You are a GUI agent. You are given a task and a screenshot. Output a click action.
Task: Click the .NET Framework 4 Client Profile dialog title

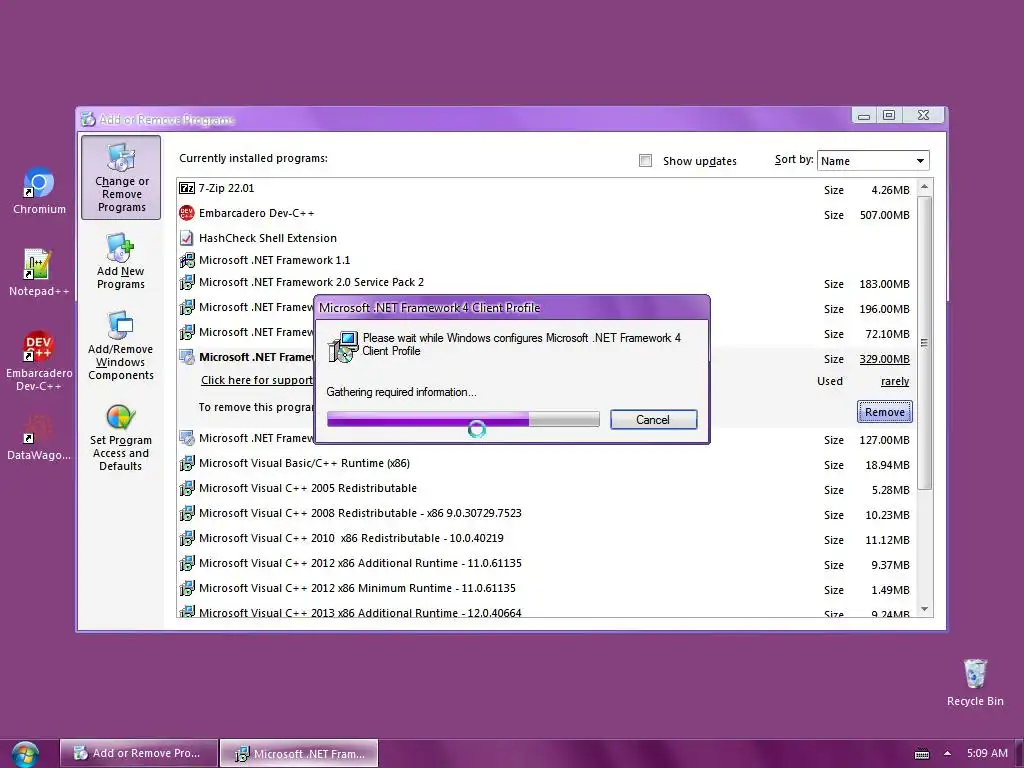pyautogui.click(x=429, y=308)
